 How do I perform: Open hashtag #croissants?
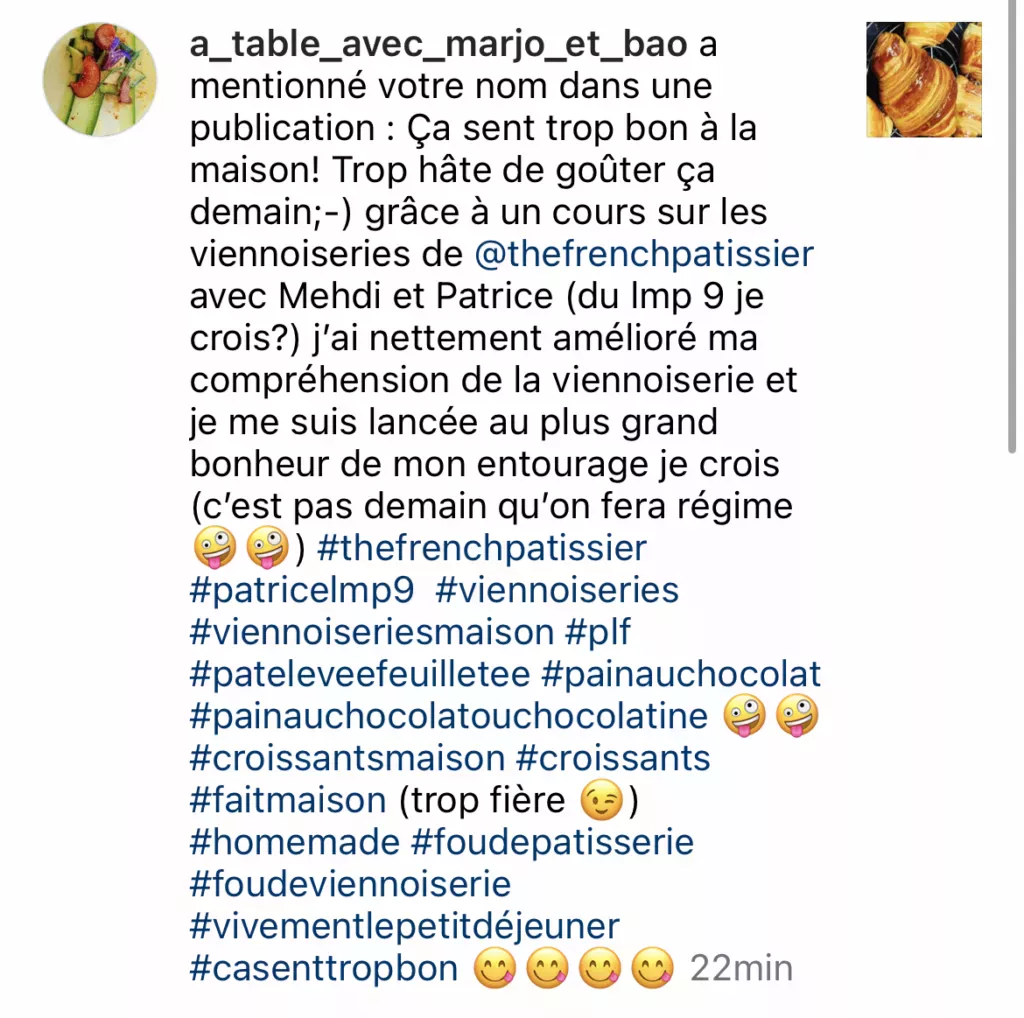(x=613, y=758)
